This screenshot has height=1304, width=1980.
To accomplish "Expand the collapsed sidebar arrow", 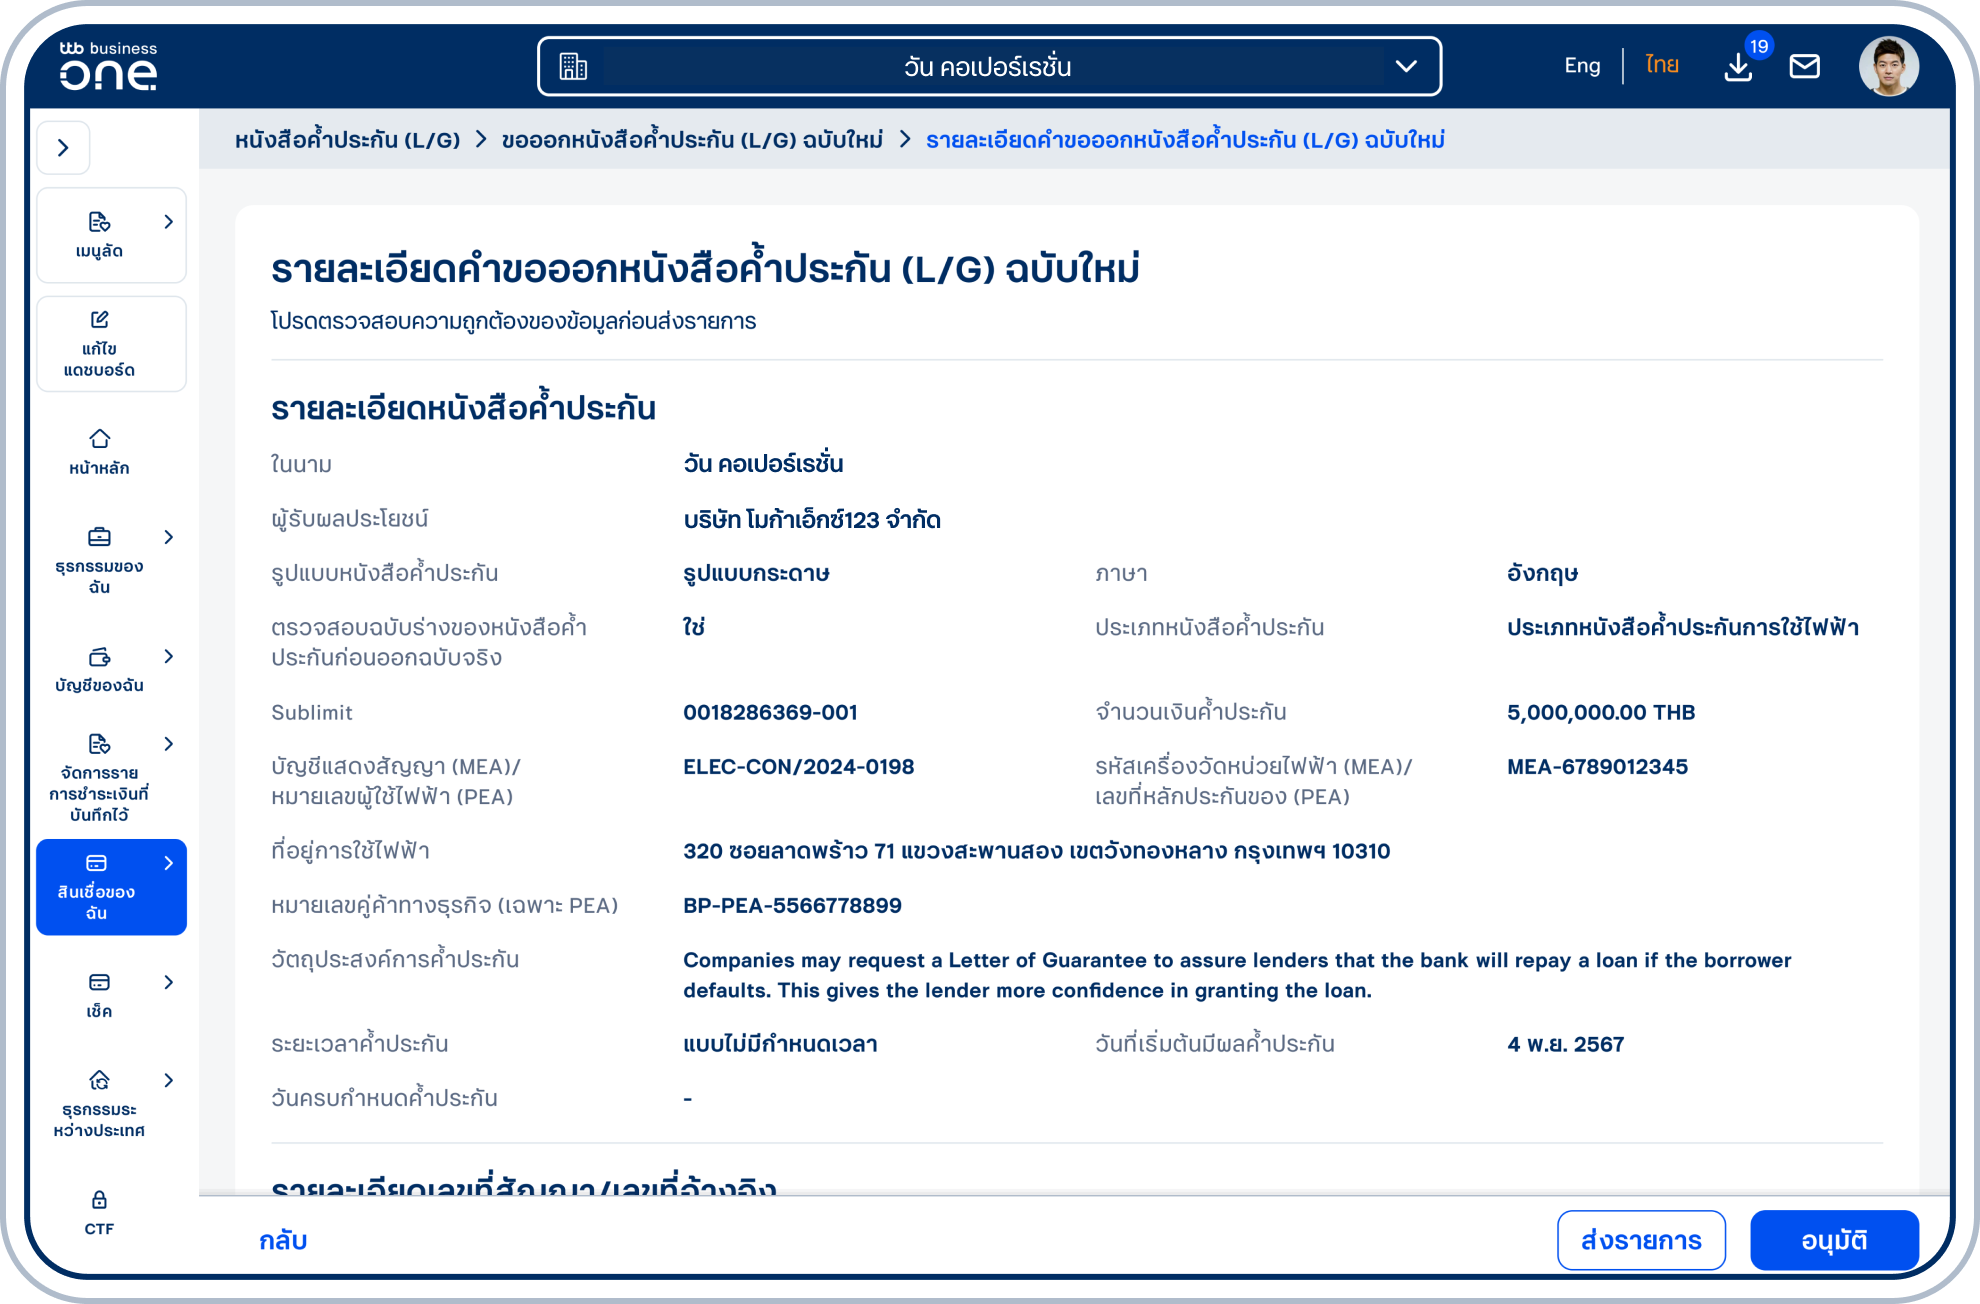I will point(64,147).
